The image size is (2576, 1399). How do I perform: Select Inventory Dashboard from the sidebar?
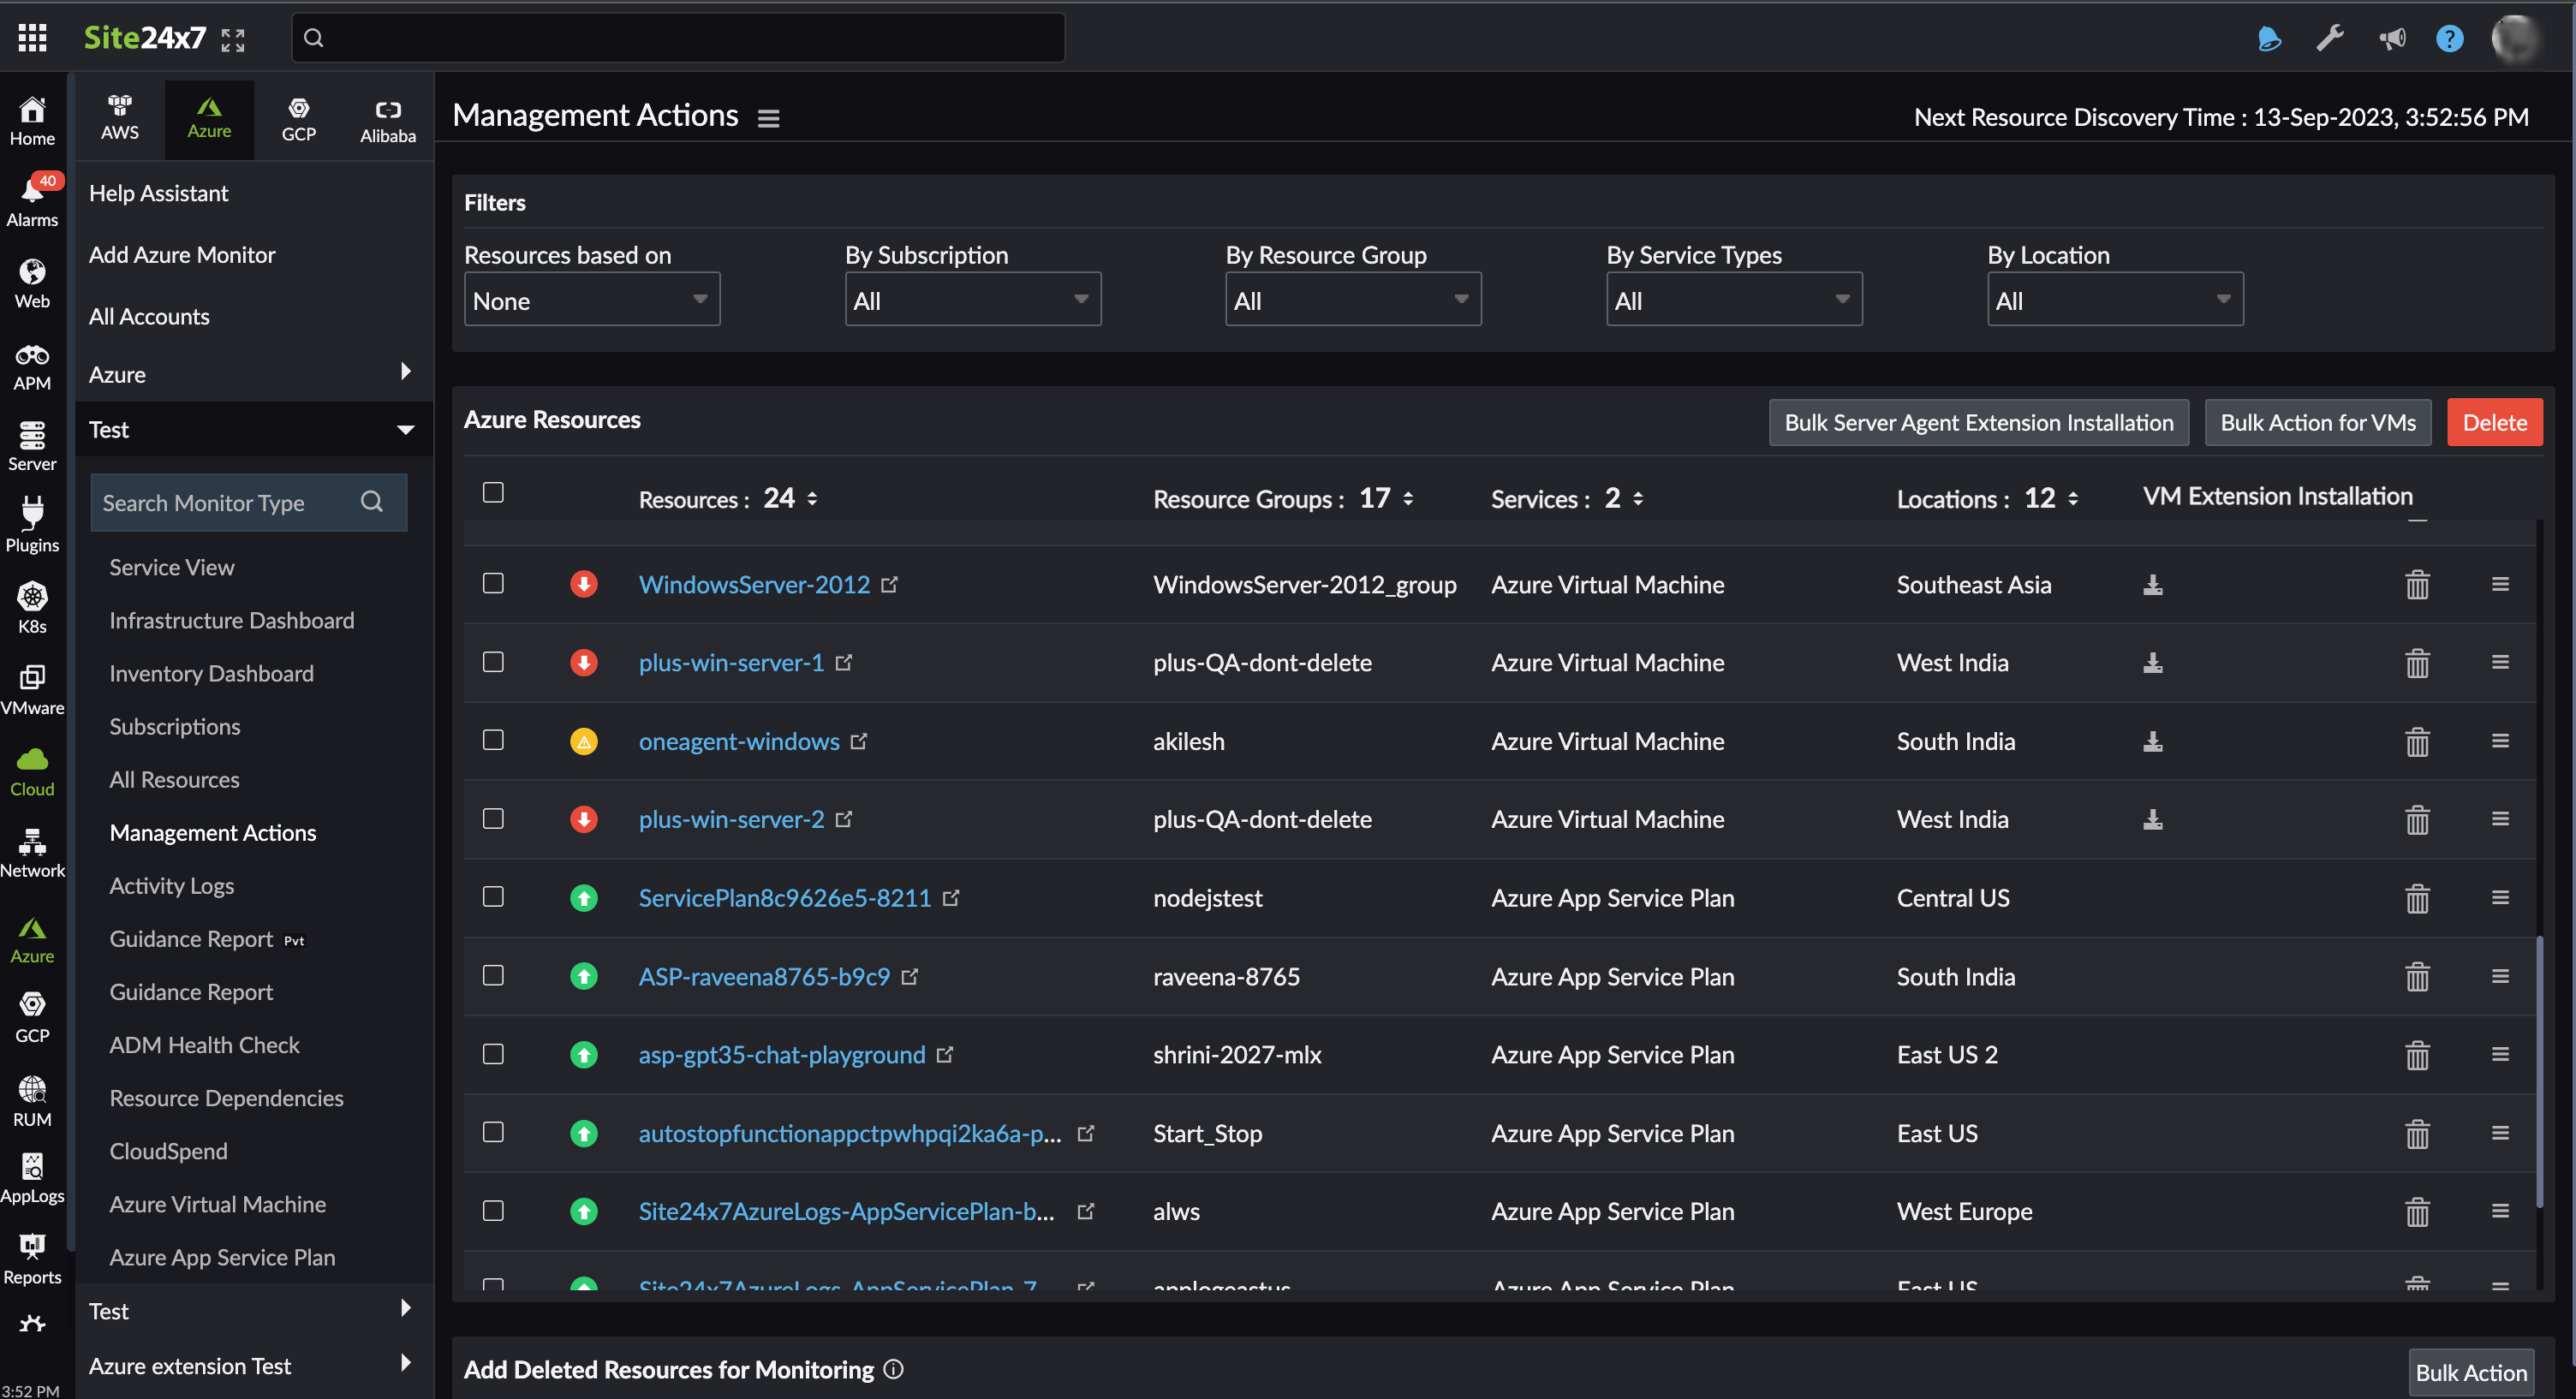(211, 673)
